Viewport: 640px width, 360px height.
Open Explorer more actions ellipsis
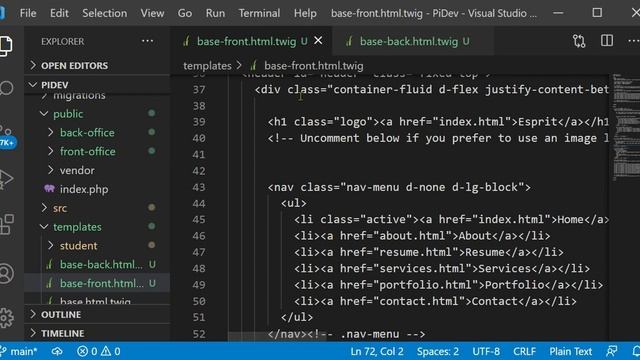(147, 41)
